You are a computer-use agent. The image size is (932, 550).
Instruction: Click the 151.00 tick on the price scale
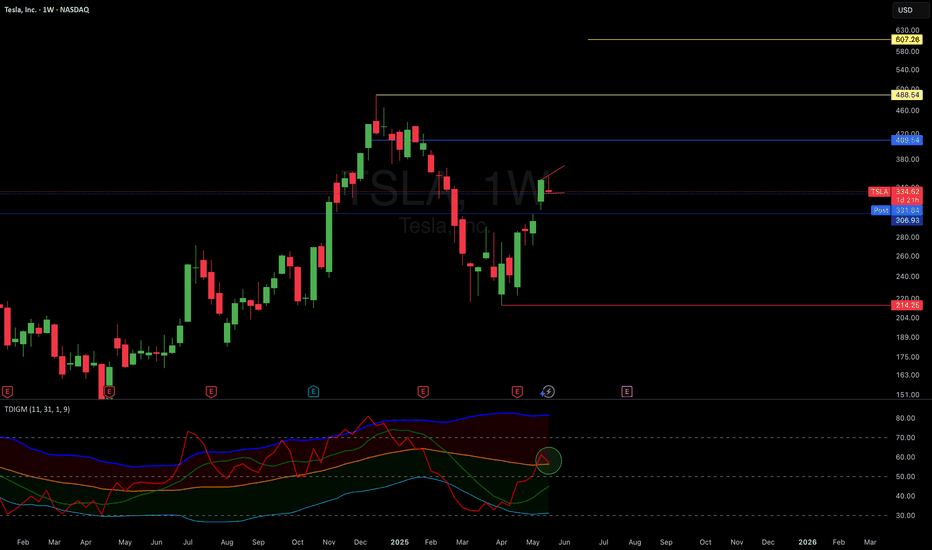pyautogui.click(x=907, y=395)
